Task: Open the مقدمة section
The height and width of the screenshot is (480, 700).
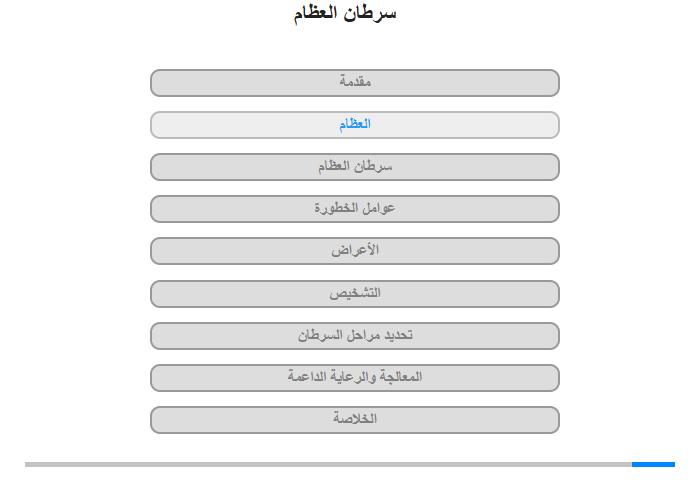Action: coord(355,83)
